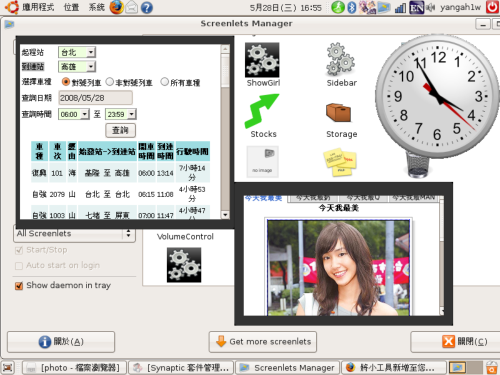Click the trash bin screenlet under the clock

click(x=418, y=165)
